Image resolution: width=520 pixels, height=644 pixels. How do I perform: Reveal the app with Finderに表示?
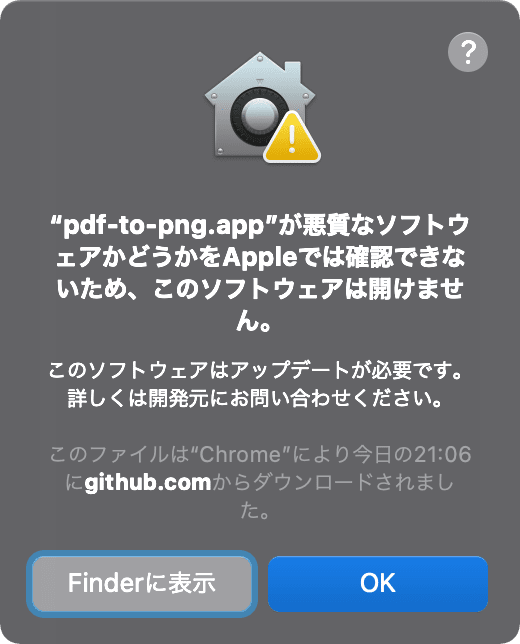(142, 584)
